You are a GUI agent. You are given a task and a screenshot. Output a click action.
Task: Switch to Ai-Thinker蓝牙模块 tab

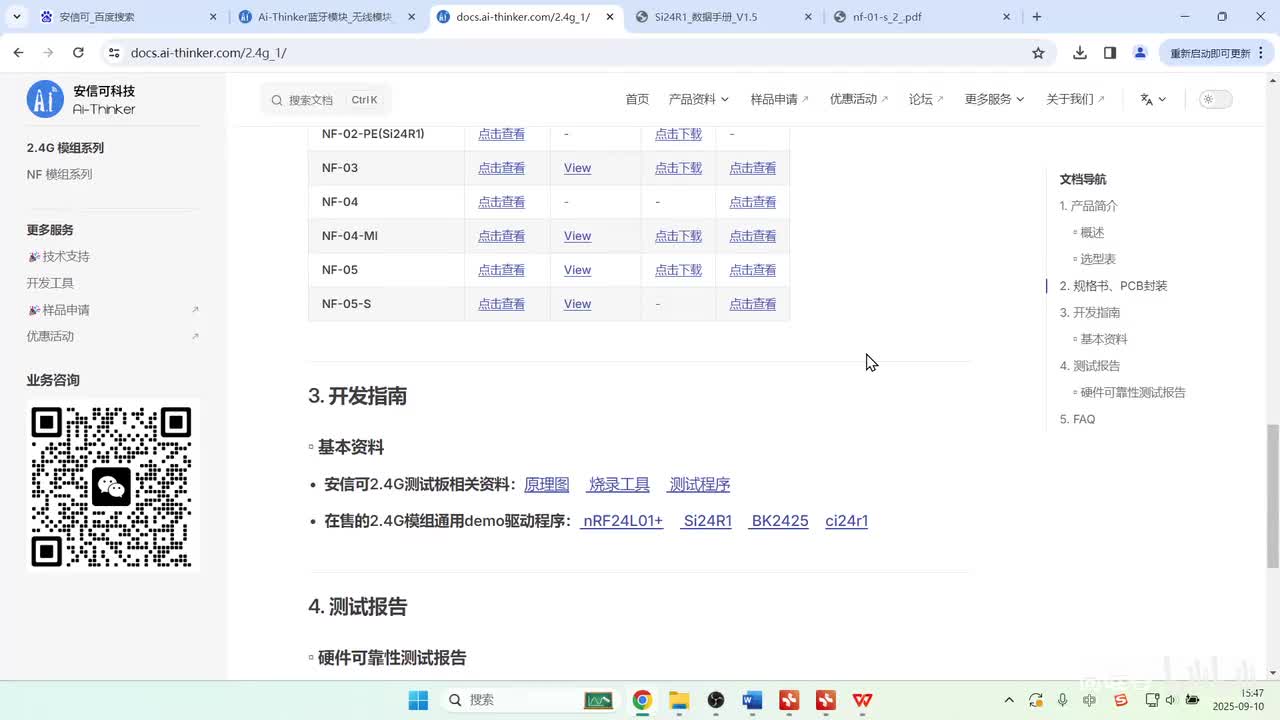tap(327, 17)
